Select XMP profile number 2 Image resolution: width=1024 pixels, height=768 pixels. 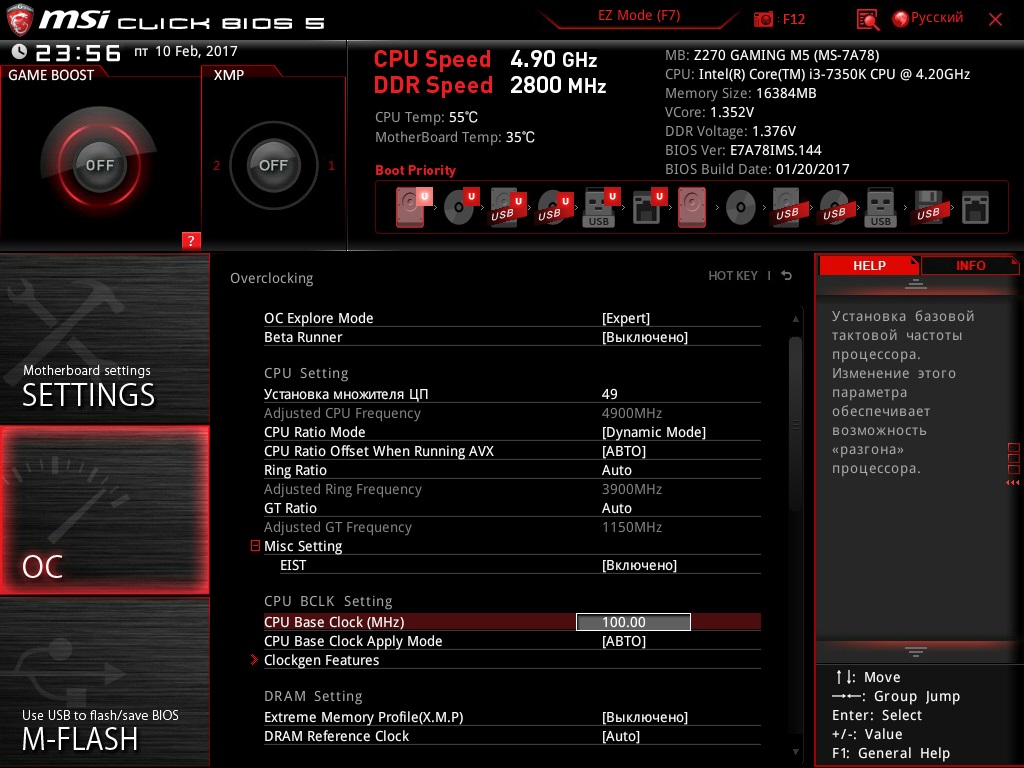[x=216, y=165]
